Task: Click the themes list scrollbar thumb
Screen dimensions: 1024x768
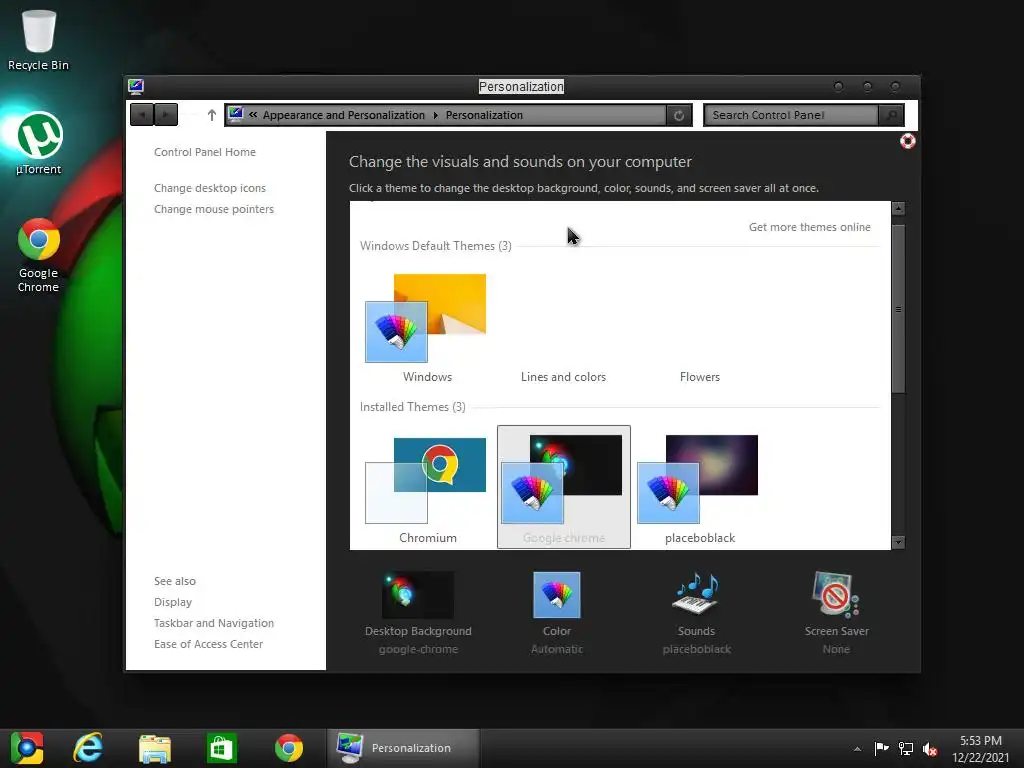Action: click(899, 309)
